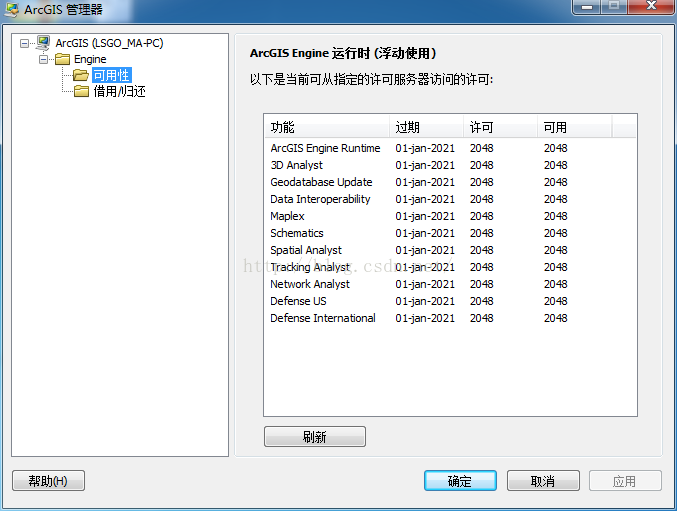The image size is (677, 511).
Task: Select the 可用性 tree item
Action: (x=111, y=75)
